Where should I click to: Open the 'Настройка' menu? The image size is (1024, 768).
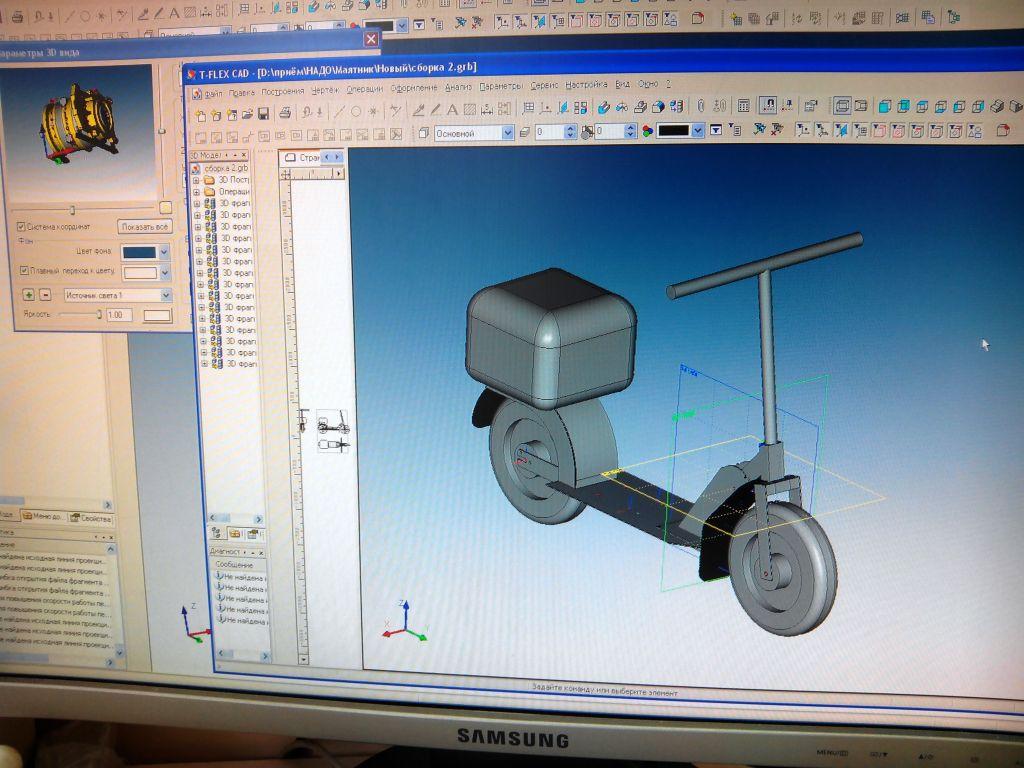pyautogui.click(x=586, y=85)
